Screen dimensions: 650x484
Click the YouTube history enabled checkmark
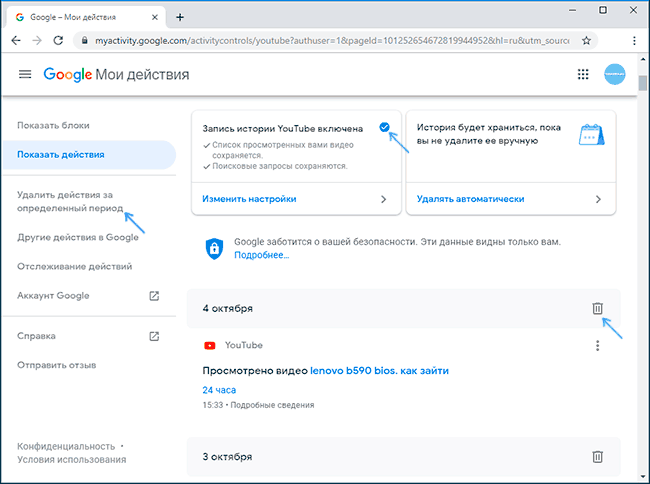click(x=385, y=127)
